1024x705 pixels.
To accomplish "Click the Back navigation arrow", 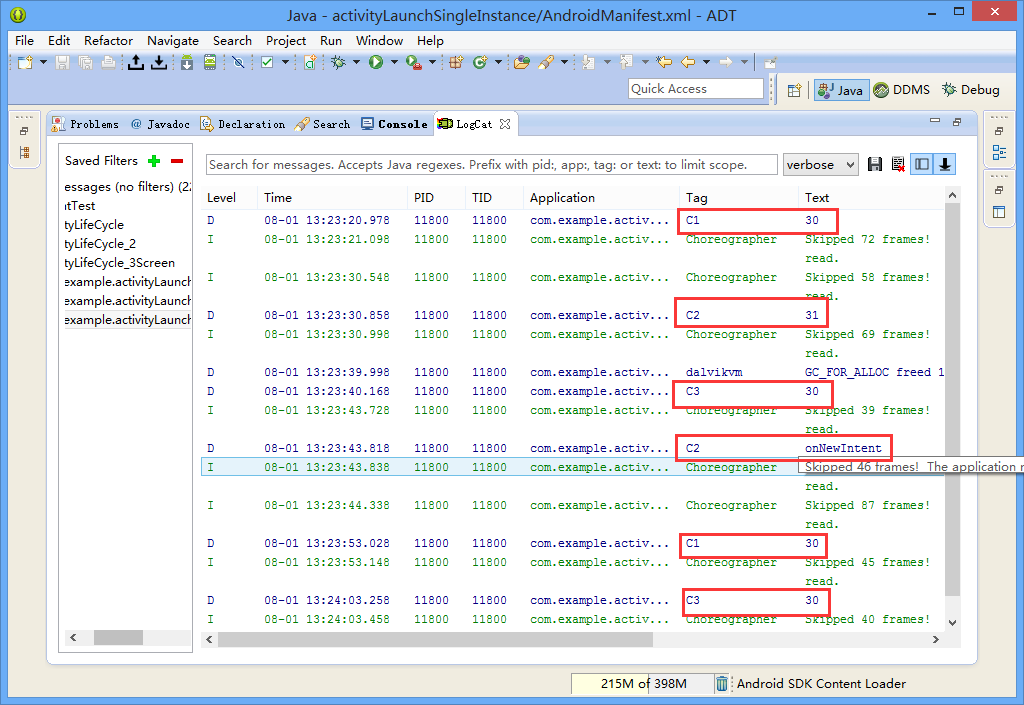I will 688,63.
